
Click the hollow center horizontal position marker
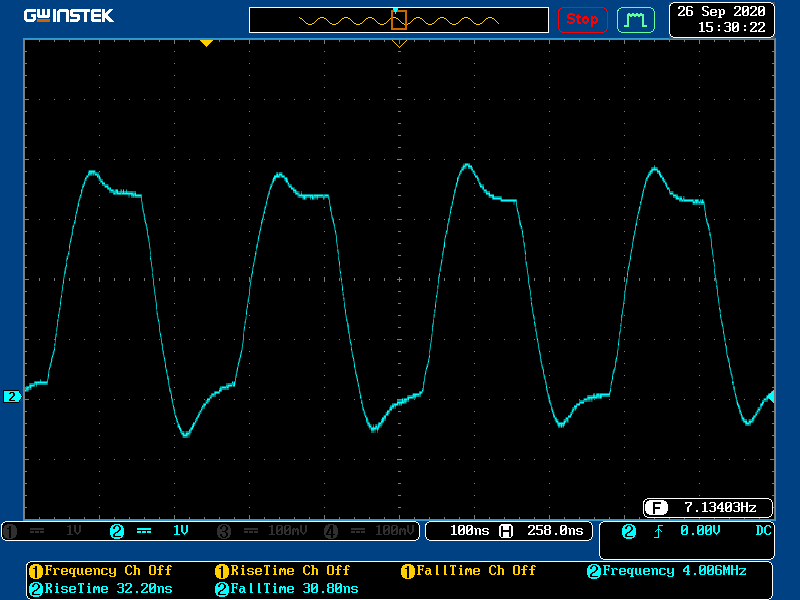399,43
